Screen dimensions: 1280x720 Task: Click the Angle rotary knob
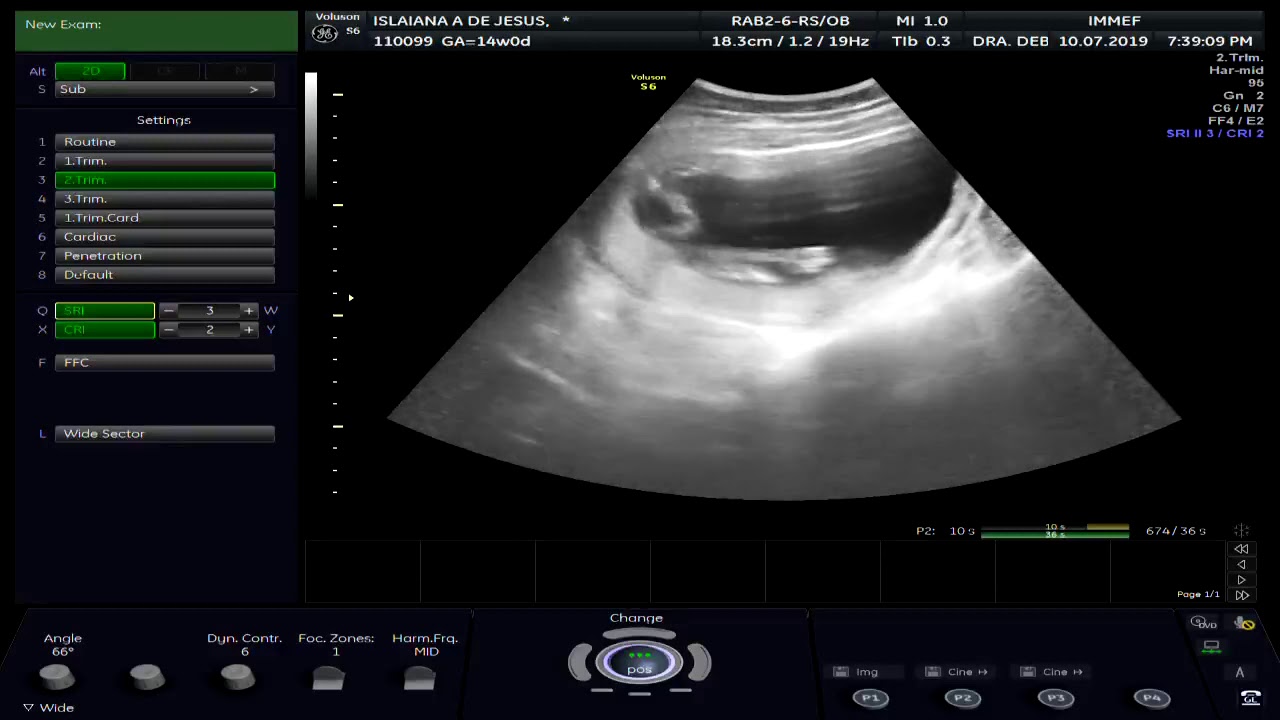coord(57,677)
